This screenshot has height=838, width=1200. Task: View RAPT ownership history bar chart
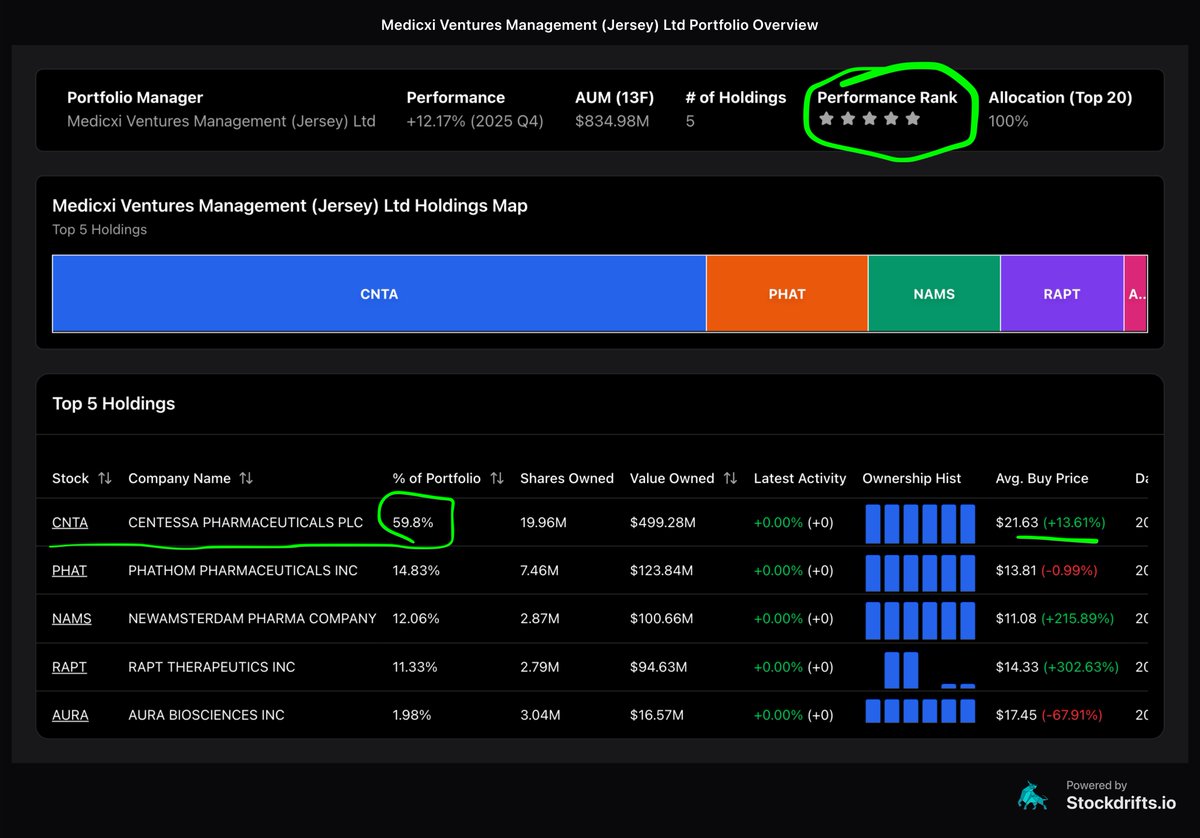[x=919, y=668]
